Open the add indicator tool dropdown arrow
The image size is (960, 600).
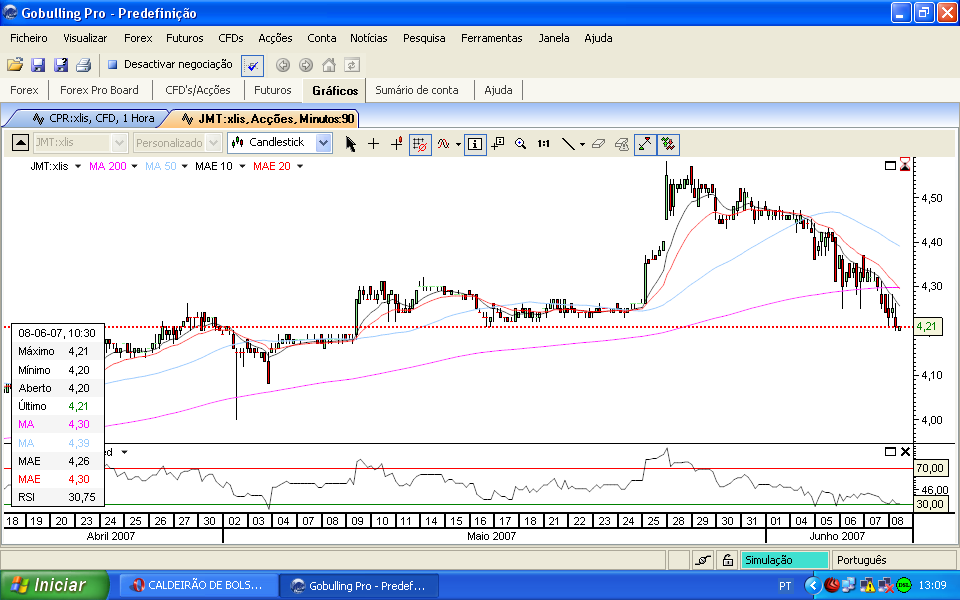458,144
